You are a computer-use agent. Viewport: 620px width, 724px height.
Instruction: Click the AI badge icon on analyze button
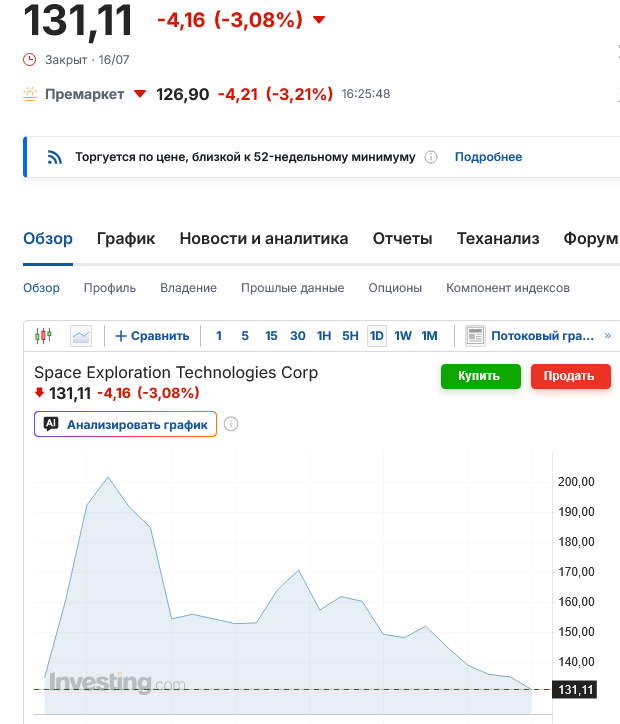tap(51, 423)
